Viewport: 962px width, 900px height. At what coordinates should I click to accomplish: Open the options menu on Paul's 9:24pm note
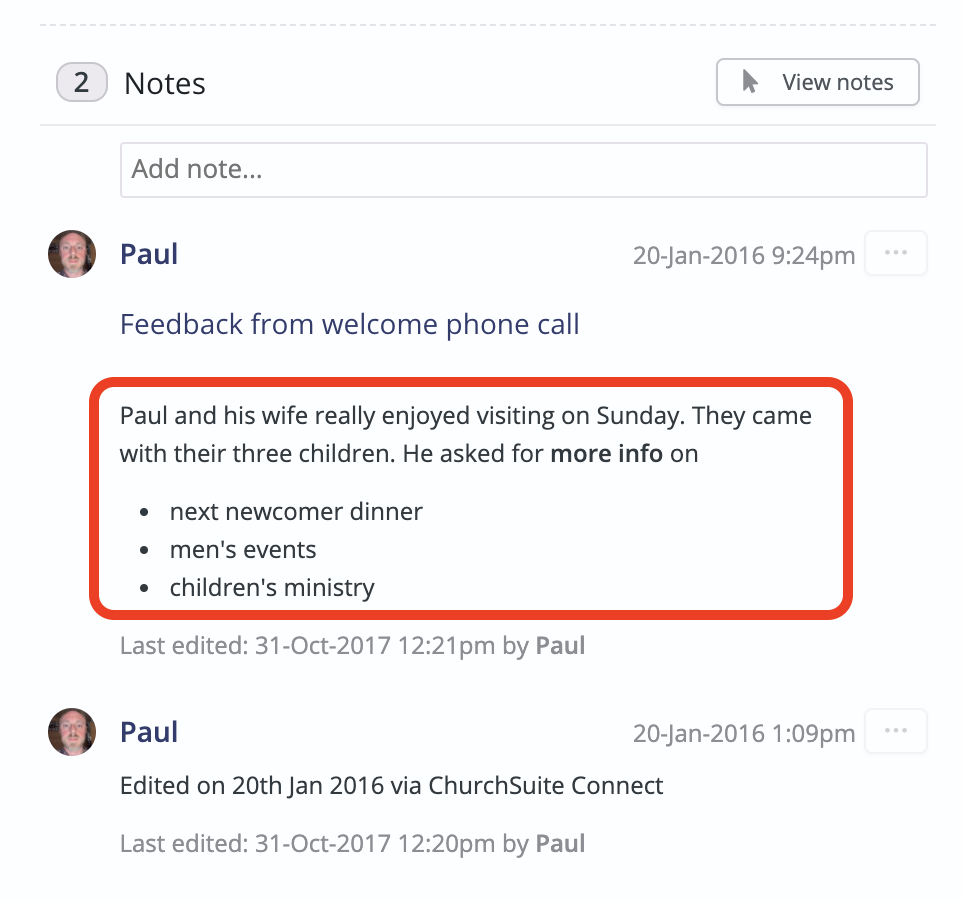[895, 253]
